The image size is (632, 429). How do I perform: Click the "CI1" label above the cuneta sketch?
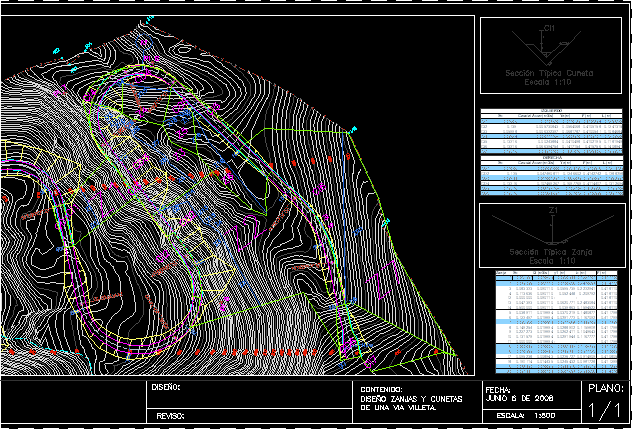(549, 29)
